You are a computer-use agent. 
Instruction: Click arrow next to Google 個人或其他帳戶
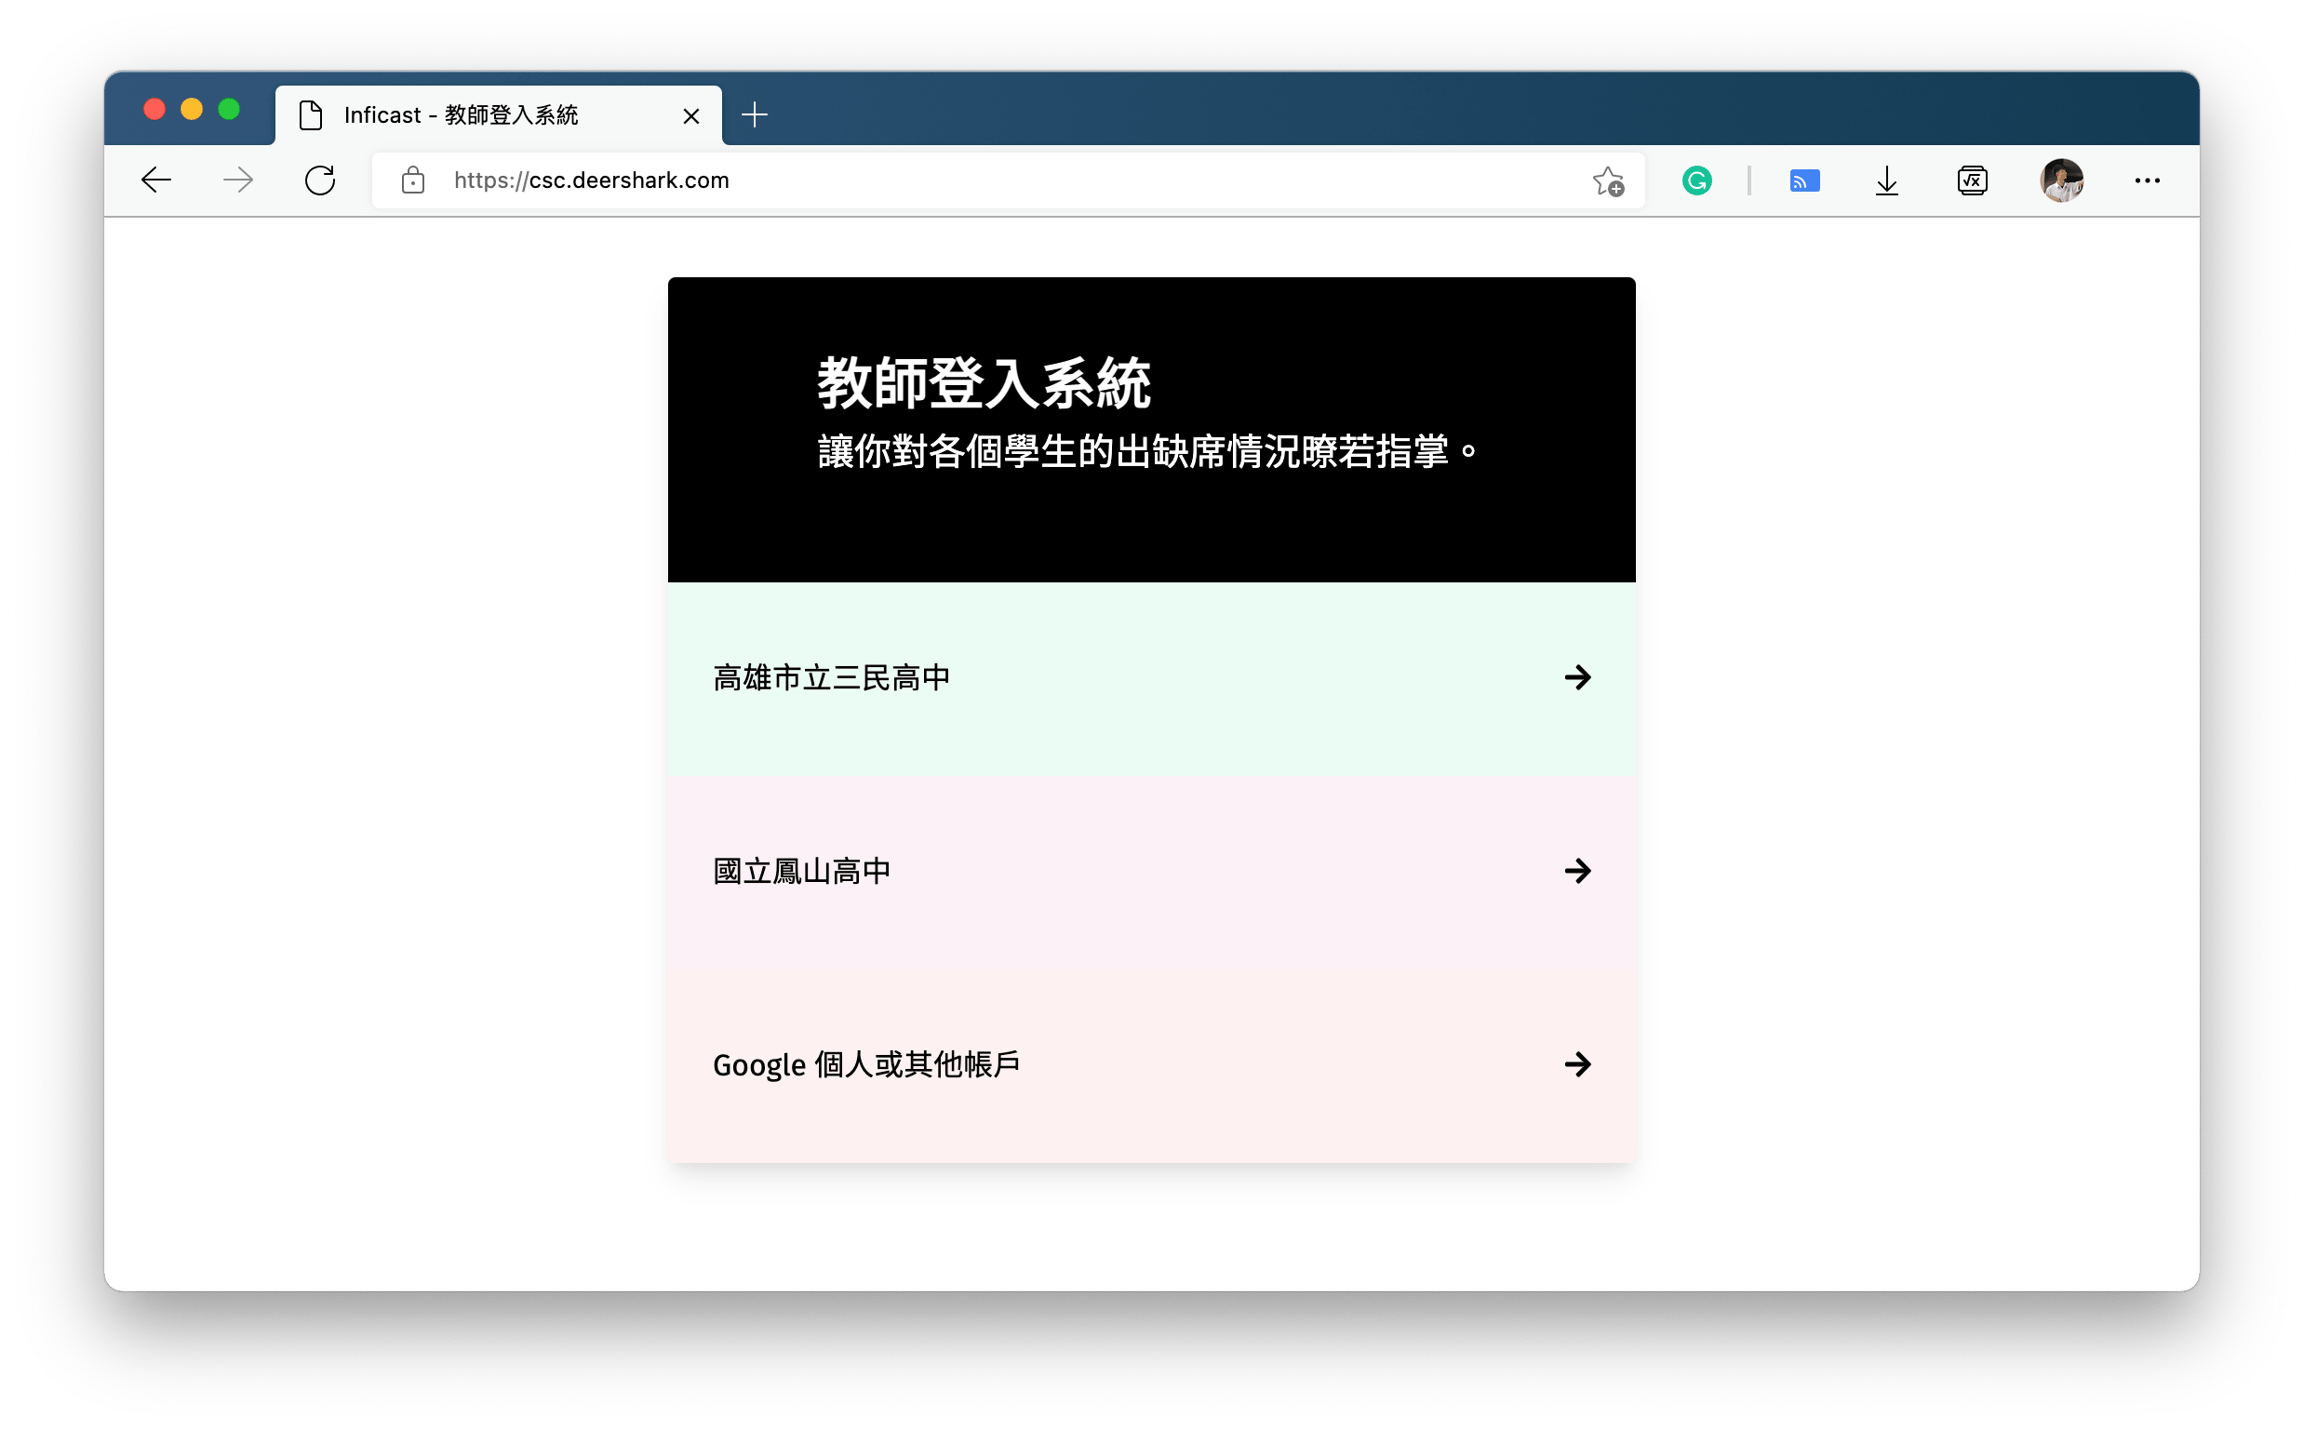(x=1578, y=1065)
